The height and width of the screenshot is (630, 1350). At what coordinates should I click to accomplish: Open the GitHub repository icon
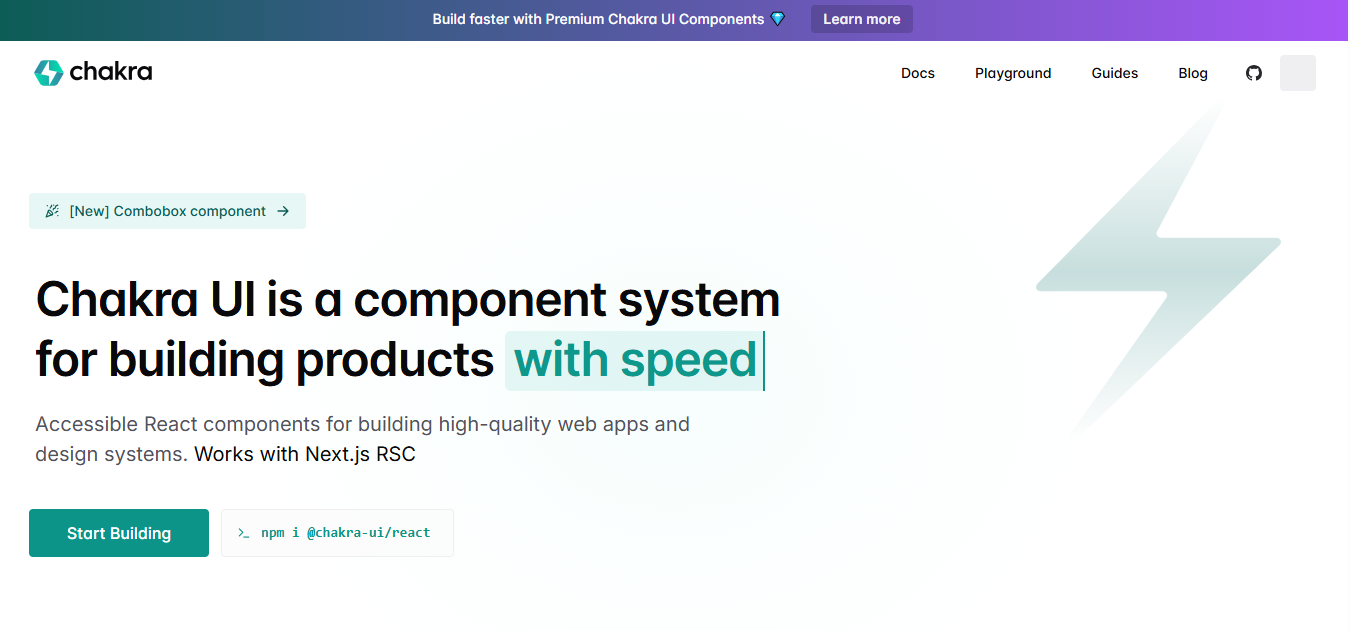(1254, 73)
